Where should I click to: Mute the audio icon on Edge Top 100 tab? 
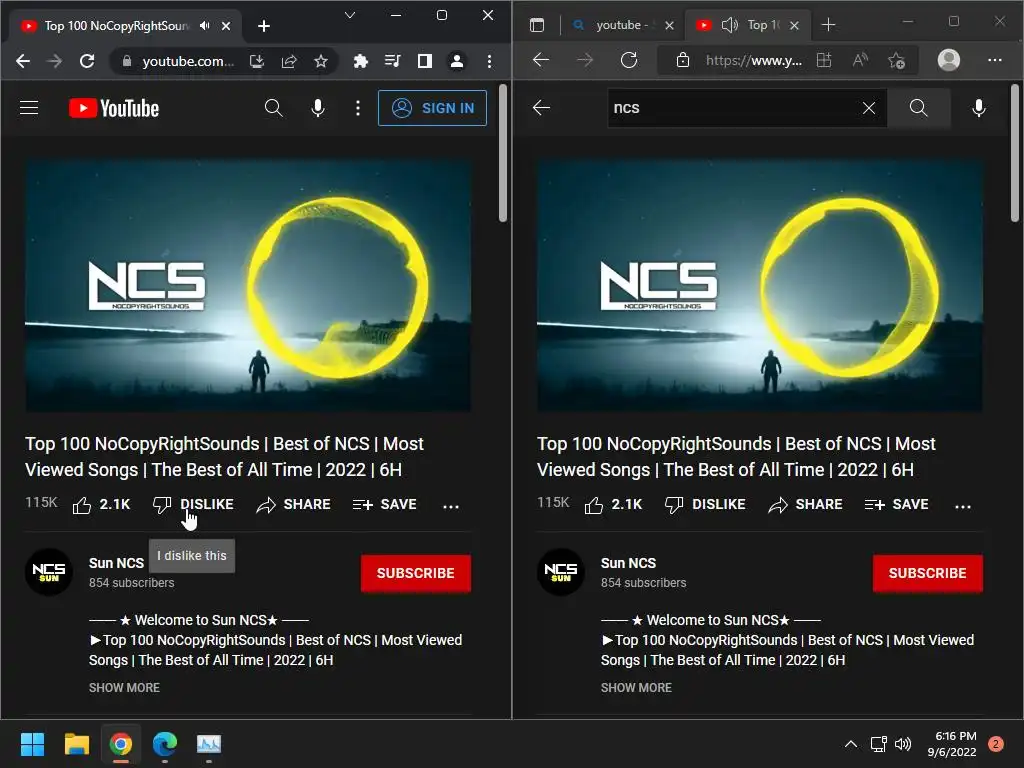click(x=729, y=25)
